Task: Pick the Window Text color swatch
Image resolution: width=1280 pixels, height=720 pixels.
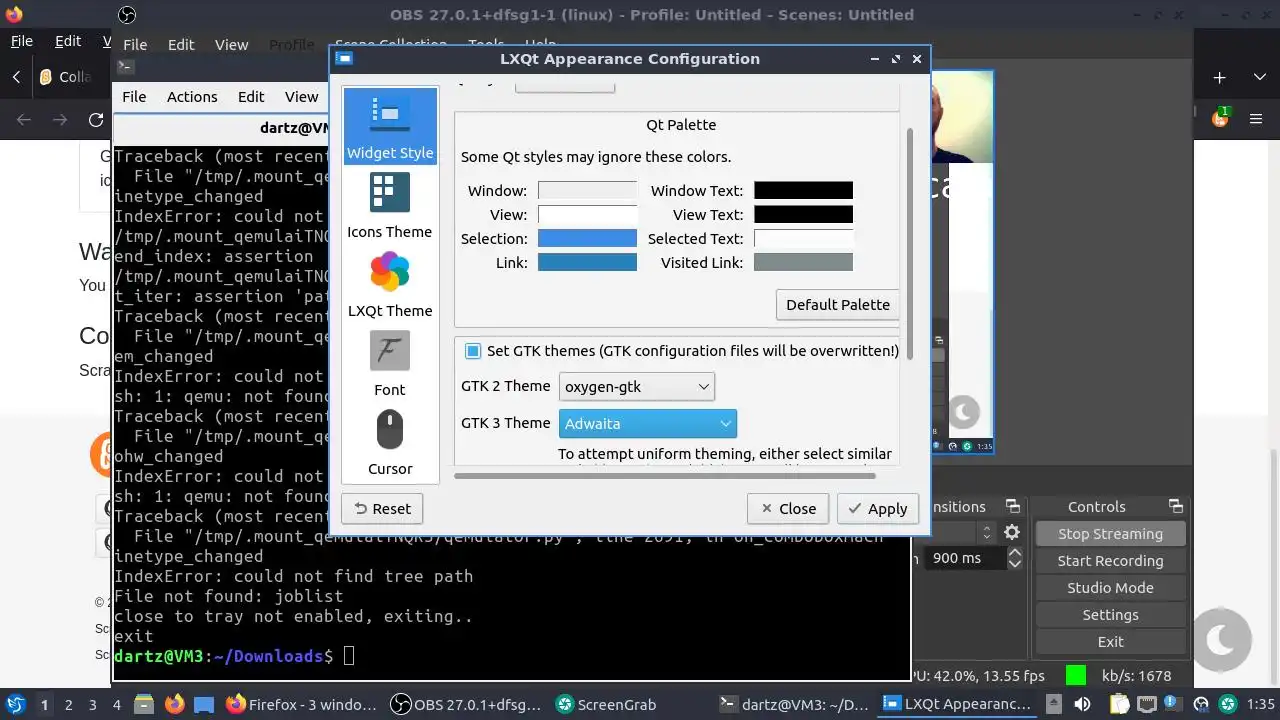Action: [x=803, y=190]
